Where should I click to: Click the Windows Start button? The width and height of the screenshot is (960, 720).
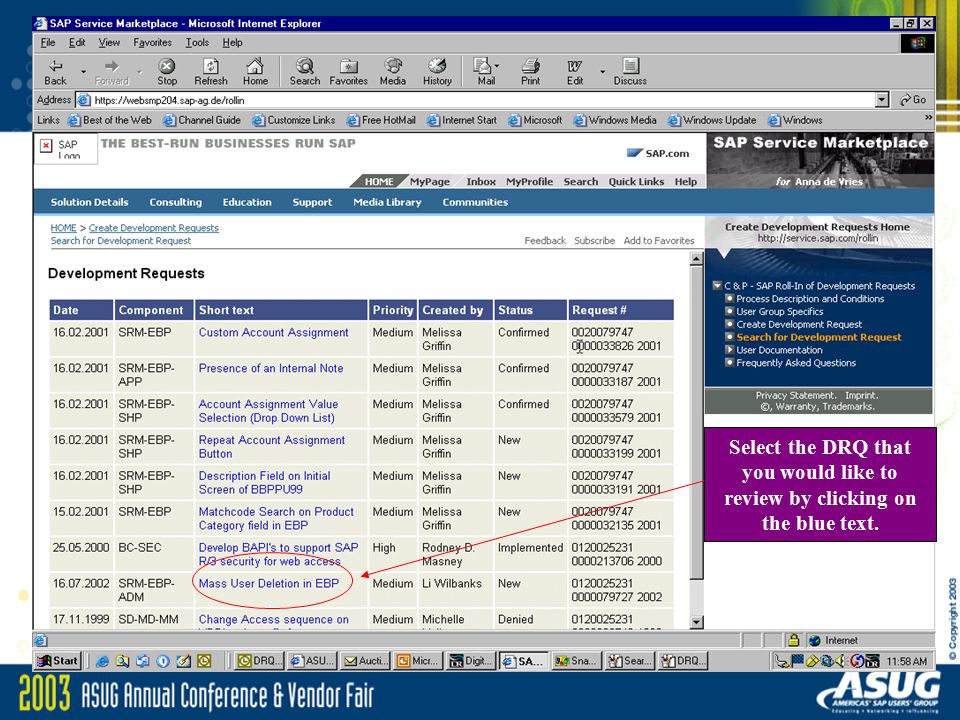[x=58, y=661]
